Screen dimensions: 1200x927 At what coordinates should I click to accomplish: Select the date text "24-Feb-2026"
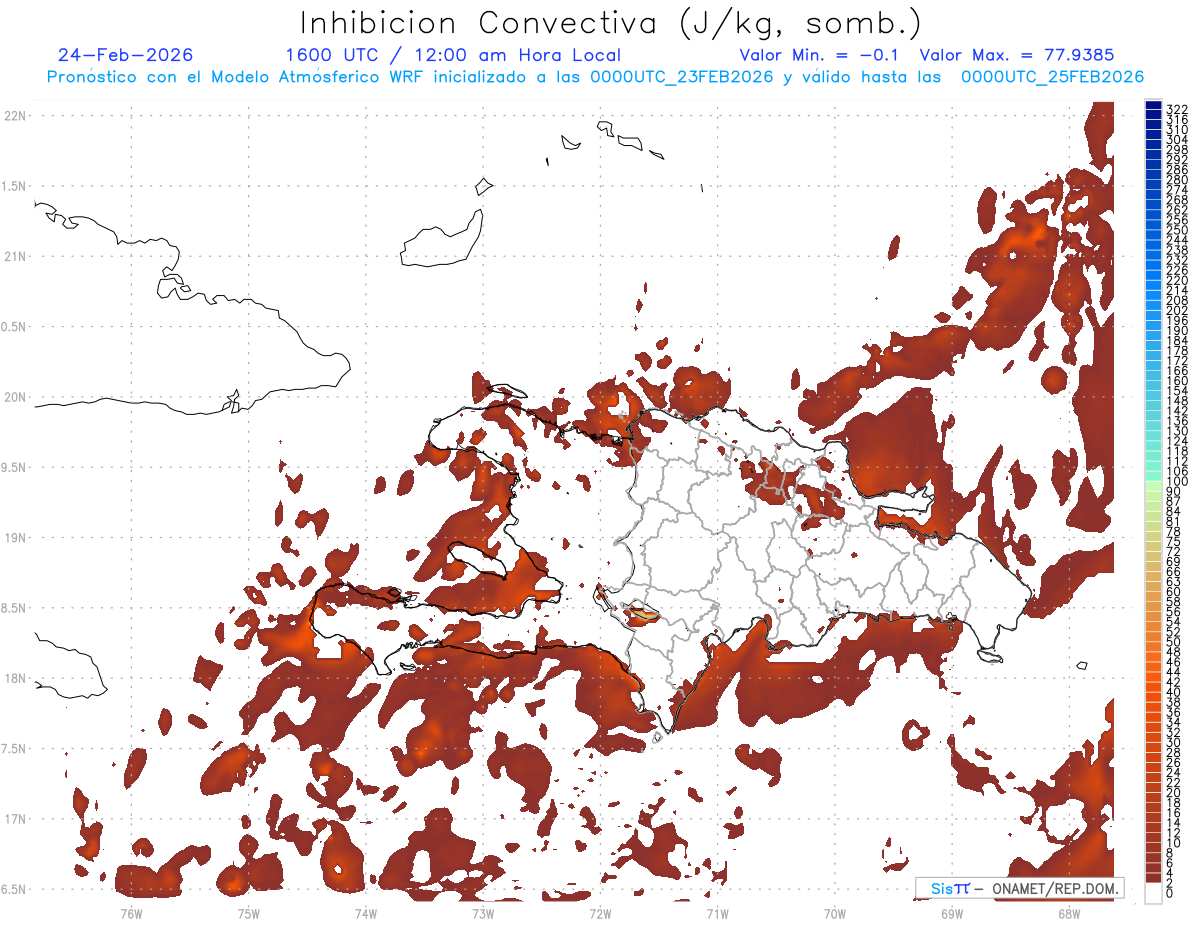pyautogui.click(x=125, y=55)
